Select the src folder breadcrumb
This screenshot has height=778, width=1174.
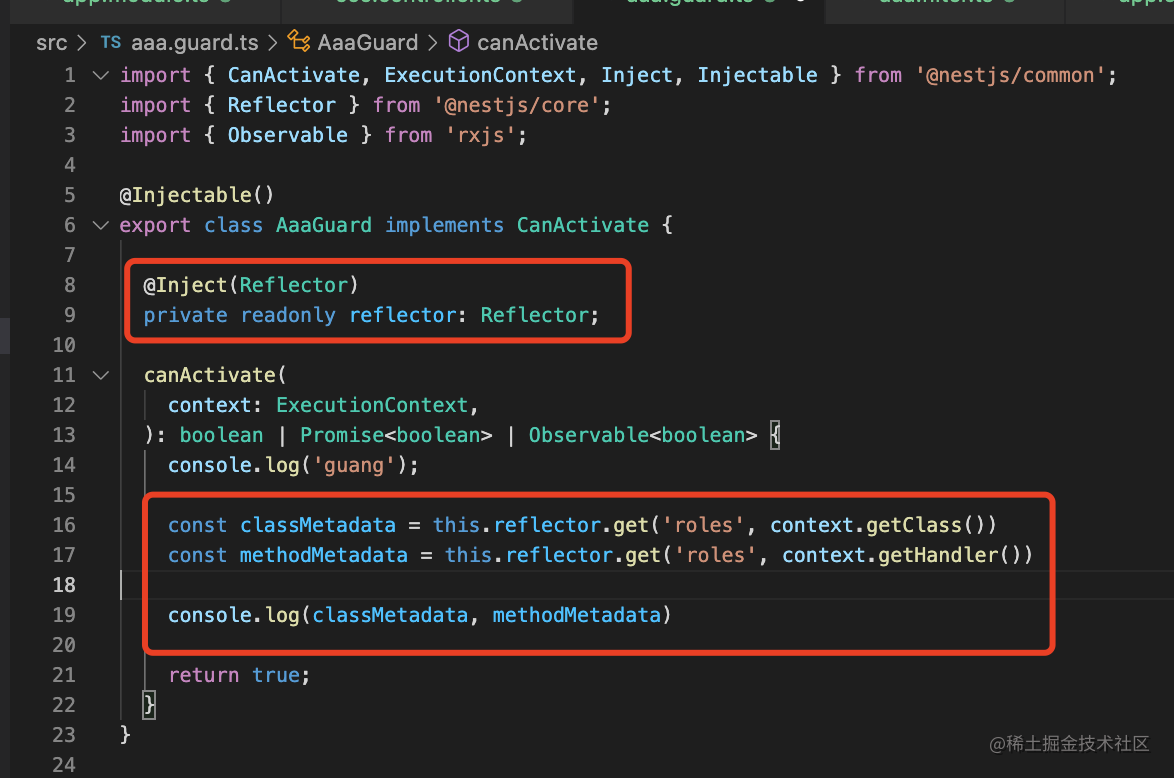click(51, 43)
